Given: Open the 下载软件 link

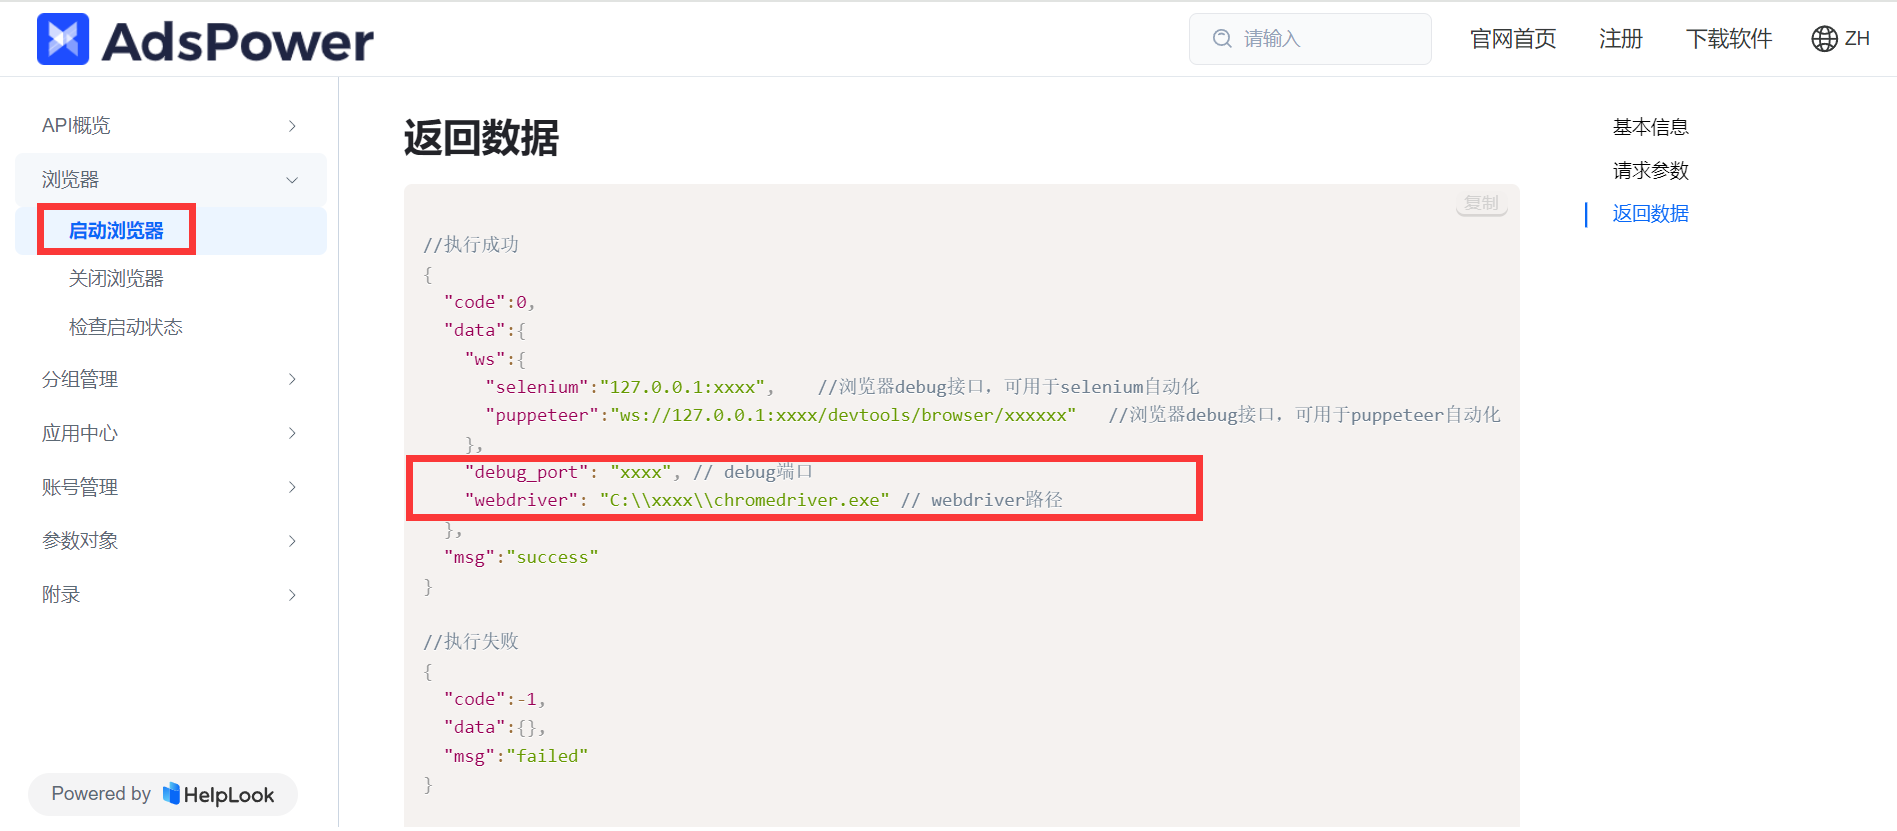Looking at the screenshot, I should click(x=1728, y=39).
